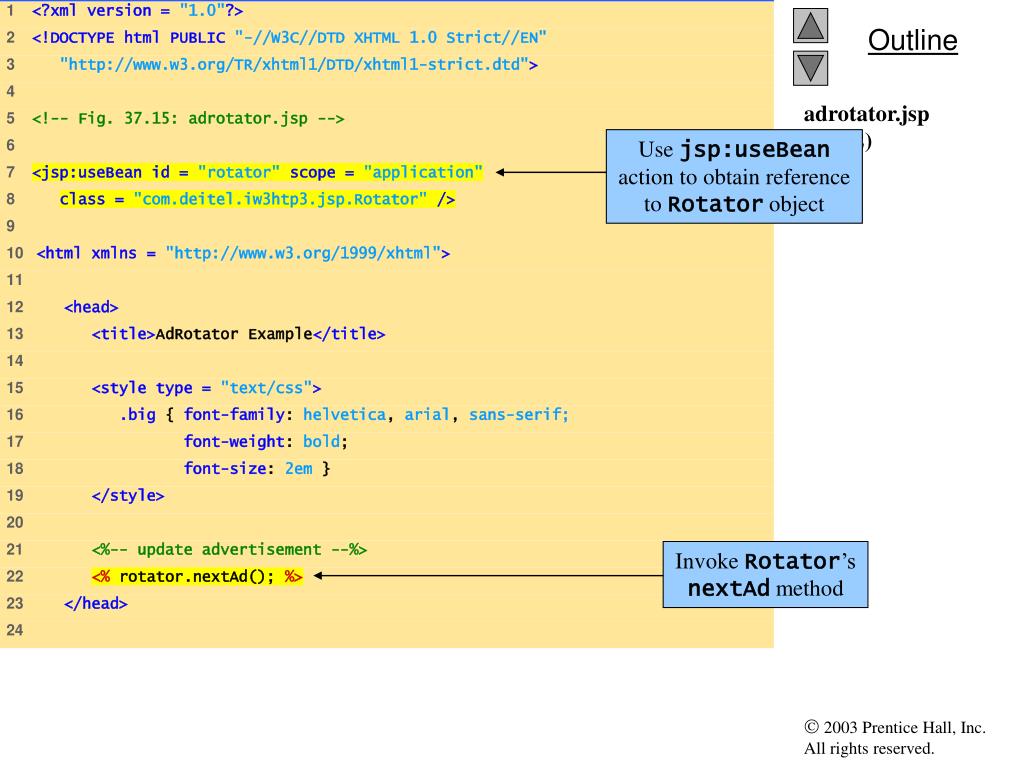Click the jsp:useBean id "rotator" line
Viewport: 1024px width, 768px height.
point(257,172)
